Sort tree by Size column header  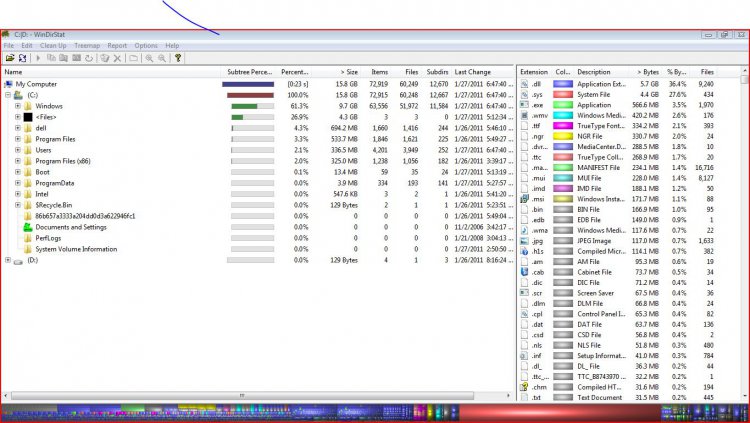tap(337, 72)
